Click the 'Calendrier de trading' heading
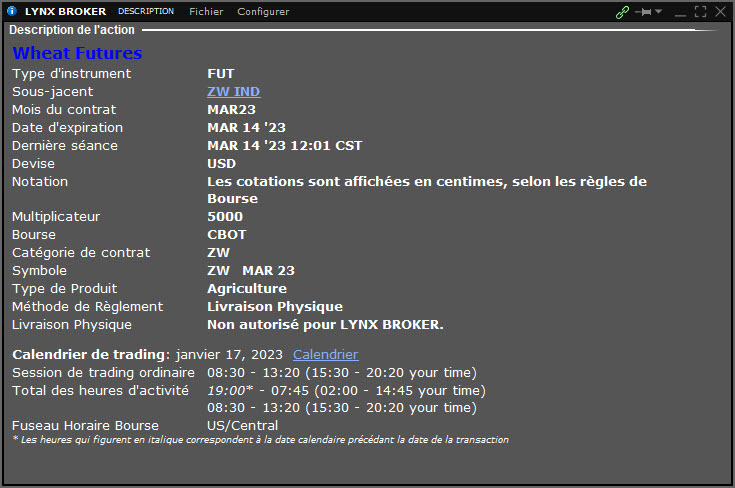 click(x=91, y=355)
